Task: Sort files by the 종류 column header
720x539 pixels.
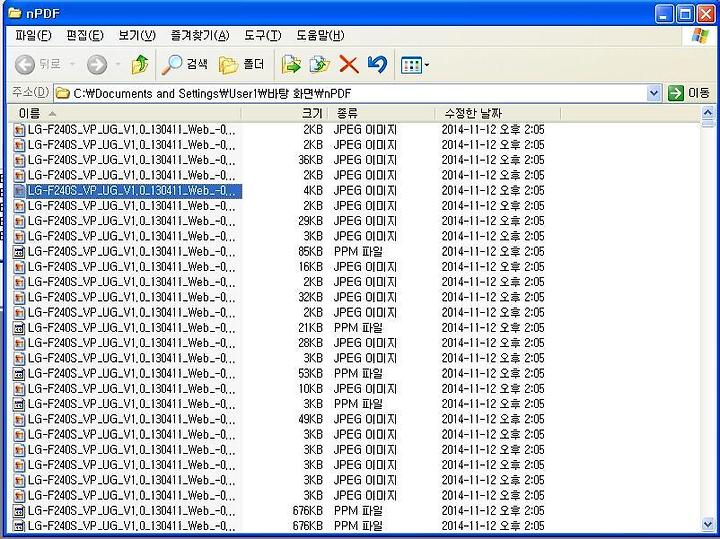Action: click(382, 113)
